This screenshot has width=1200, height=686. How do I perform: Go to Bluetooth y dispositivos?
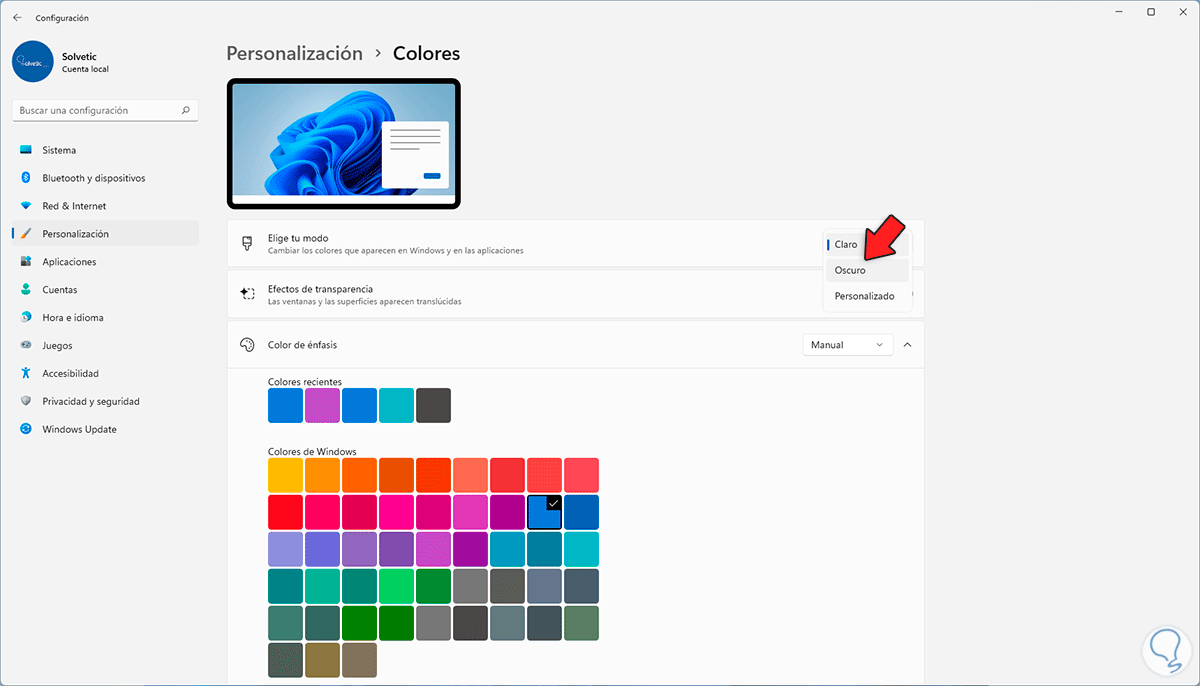pyautogui.click(x=105, y=178)
